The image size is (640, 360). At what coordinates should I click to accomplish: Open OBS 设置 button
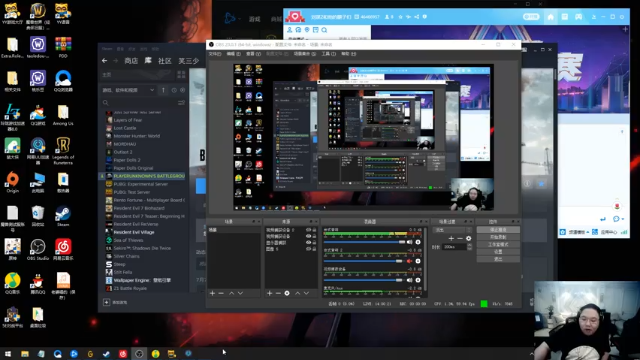[x=498, y=252]
